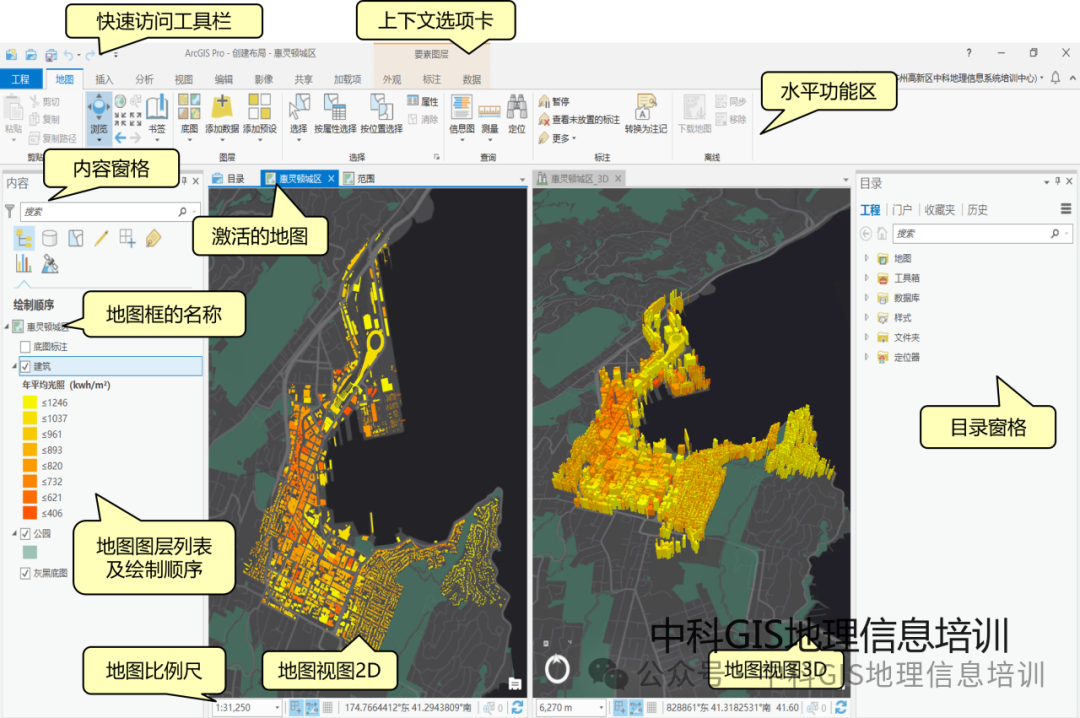
Task: Click Convert To Annotation (转换为注记)
Action: 645,114
